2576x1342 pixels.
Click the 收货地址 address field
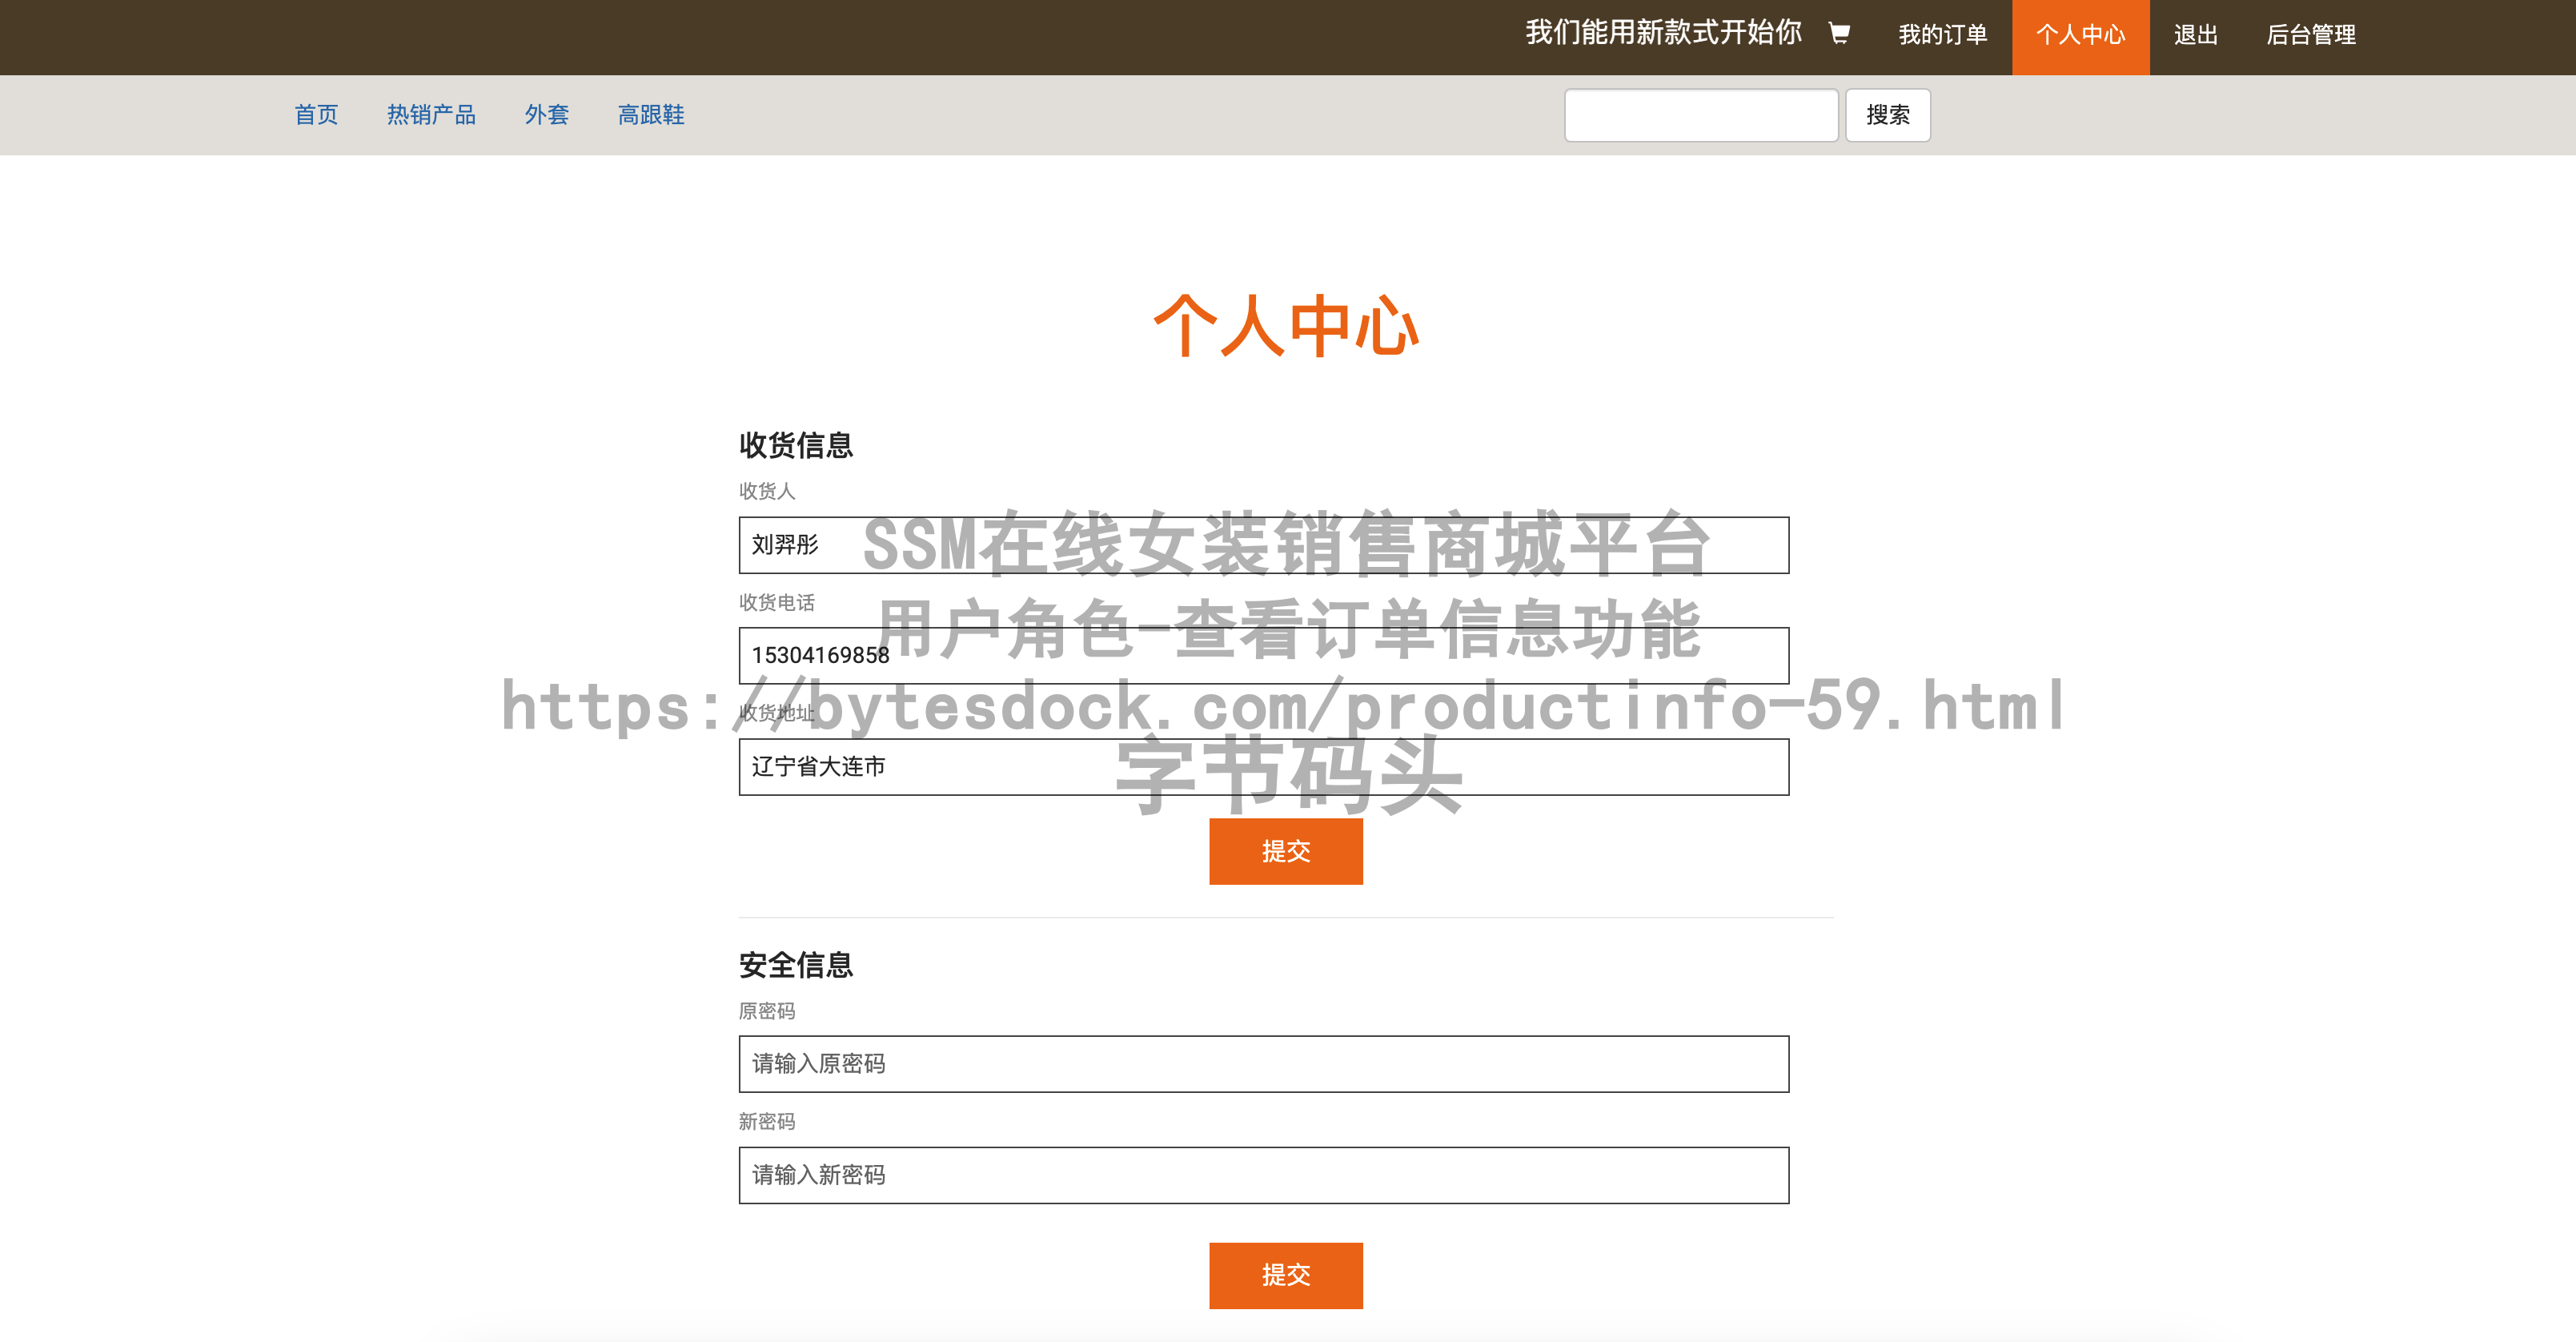pyautogui.click(x=1263, y=767)
